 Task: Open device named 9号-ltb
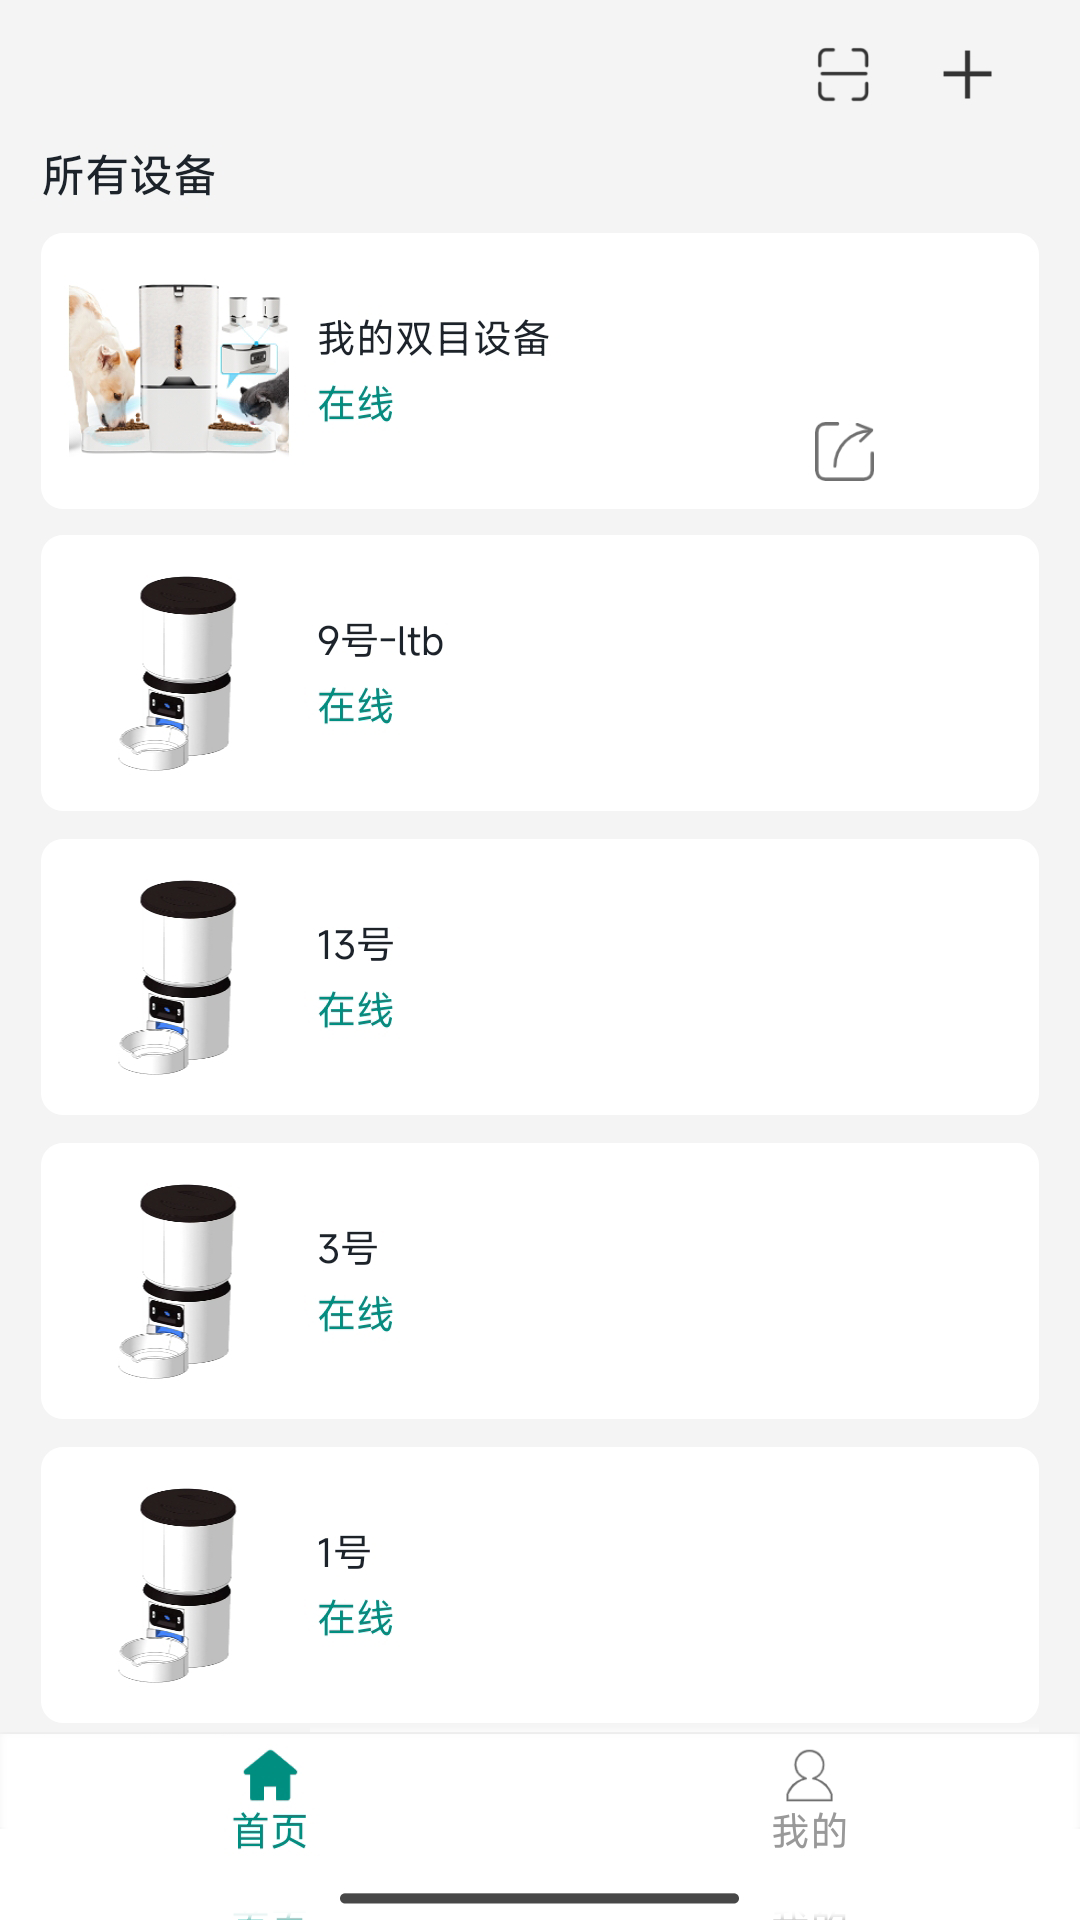click(380, 641)
